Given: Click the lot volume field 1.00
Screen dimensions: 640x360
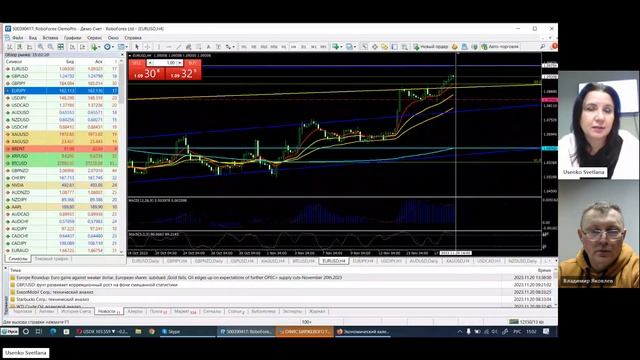Looking at the screenshot, I should pyautogui.click(x=166, y=63).
